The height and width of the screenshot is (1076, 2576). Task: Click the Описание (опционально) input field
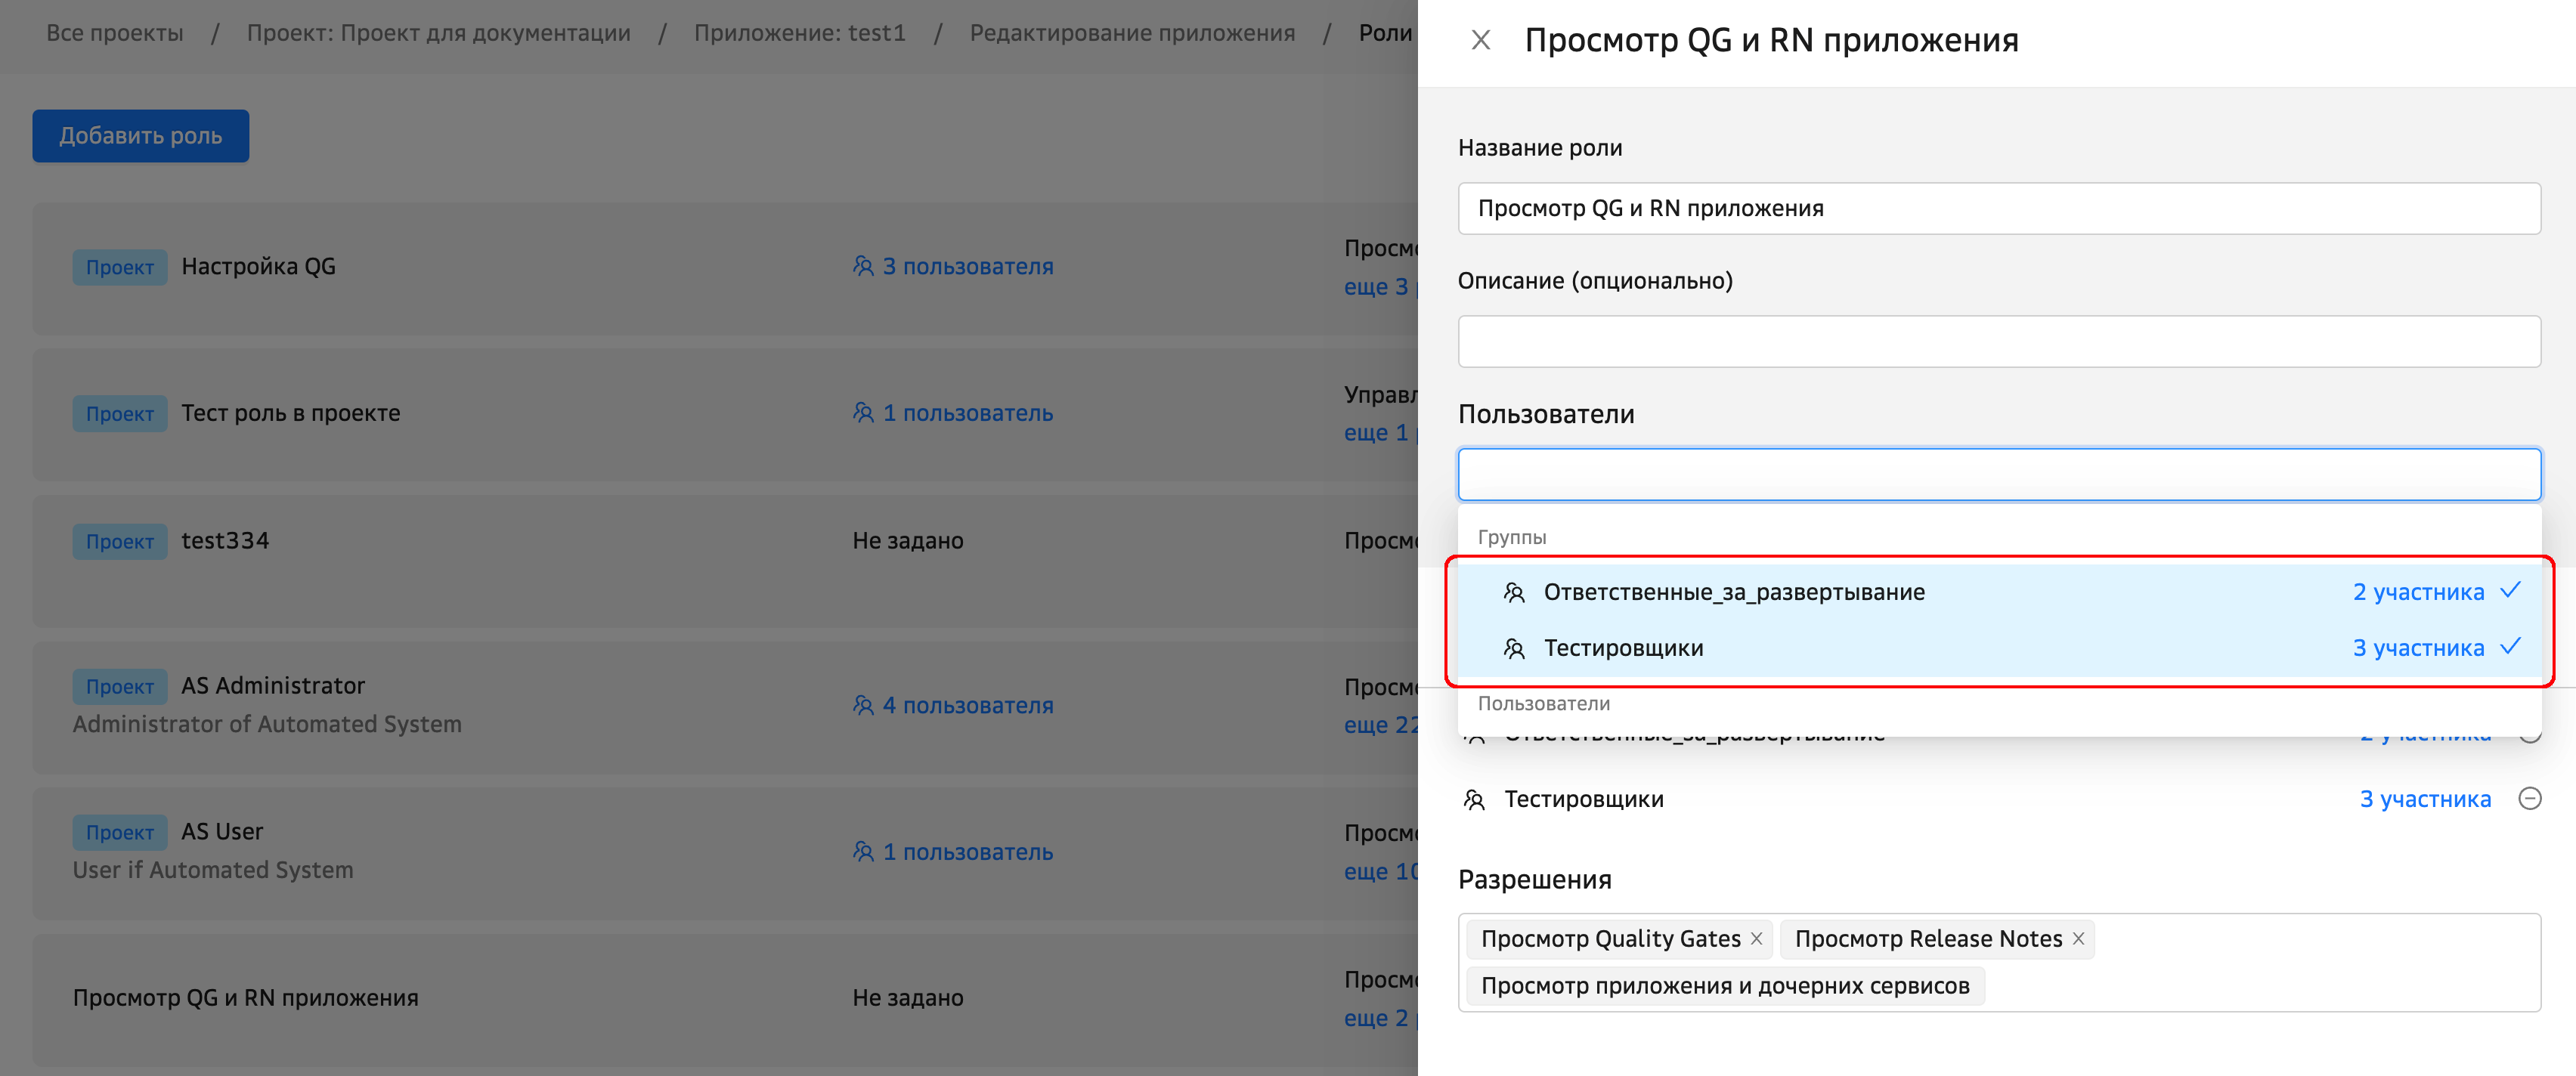pos(1998,341)
